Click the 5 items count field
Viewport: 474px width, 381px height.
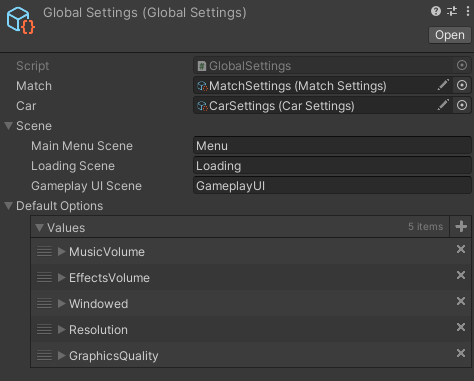pyautogui.click(x=426, y=227)
